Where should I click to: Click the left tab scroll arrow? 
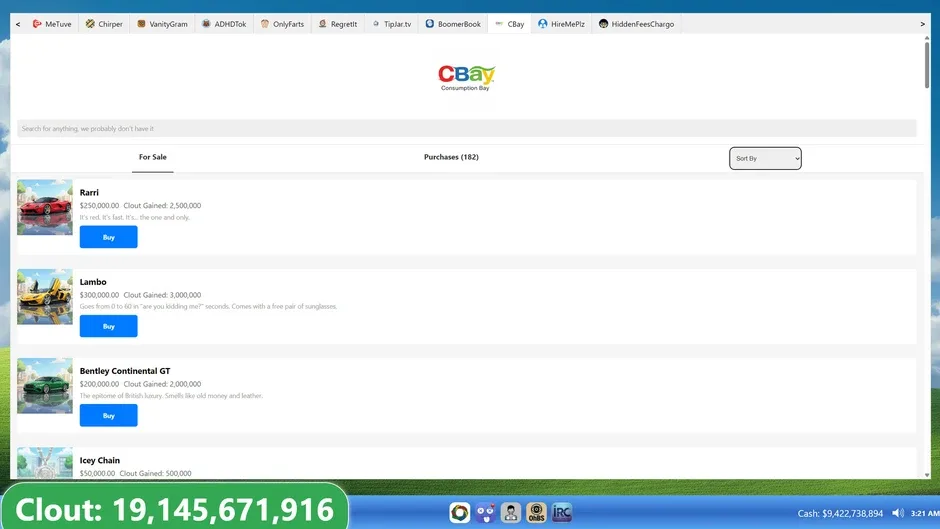(x=18, y=24)
